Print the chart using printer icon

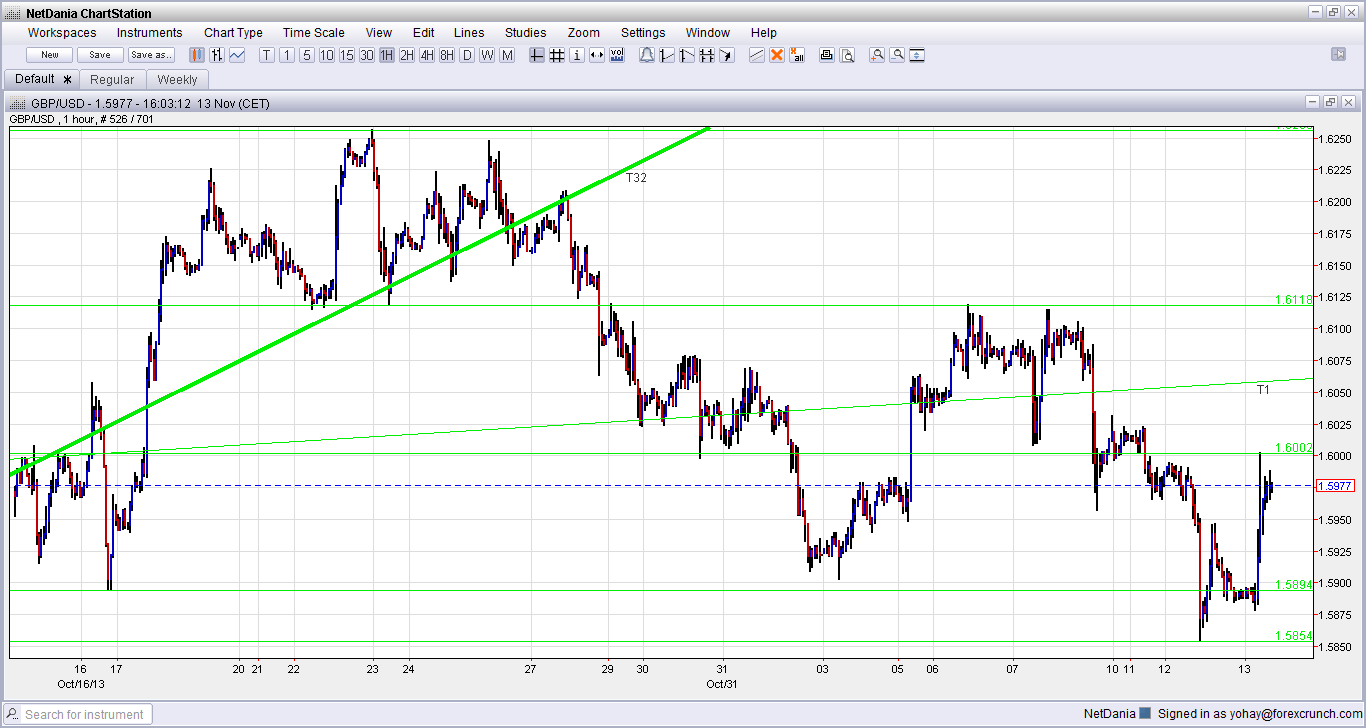[x=827, y=55]
